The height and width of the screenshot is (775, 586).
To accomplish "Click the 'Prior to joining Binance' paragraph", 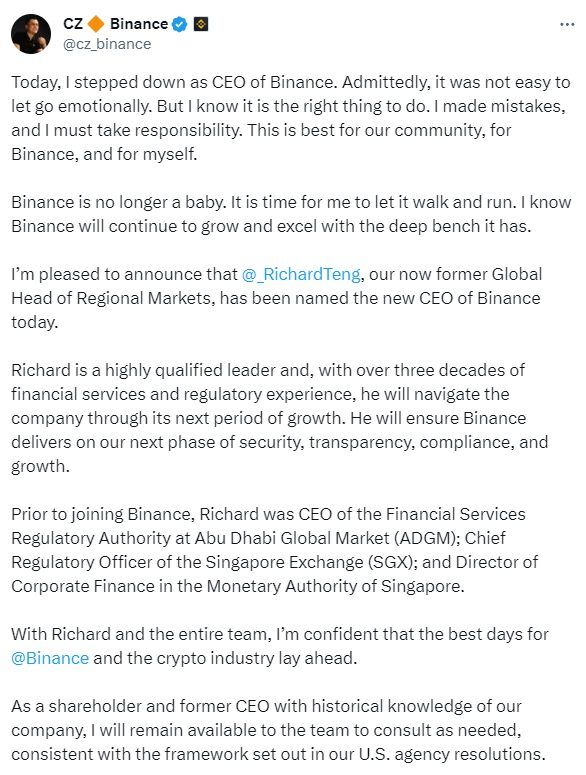I will pyautogui.click(x=275, y=550).
